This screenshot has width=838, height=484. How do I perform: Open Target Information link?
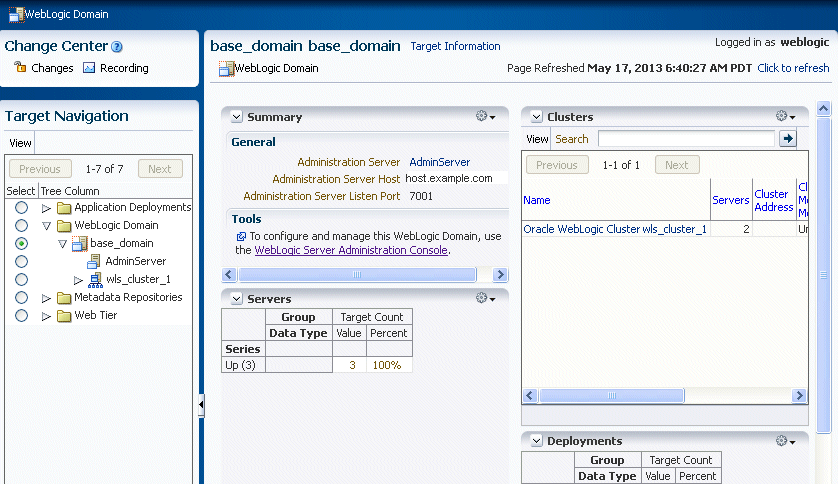point(455,46)
